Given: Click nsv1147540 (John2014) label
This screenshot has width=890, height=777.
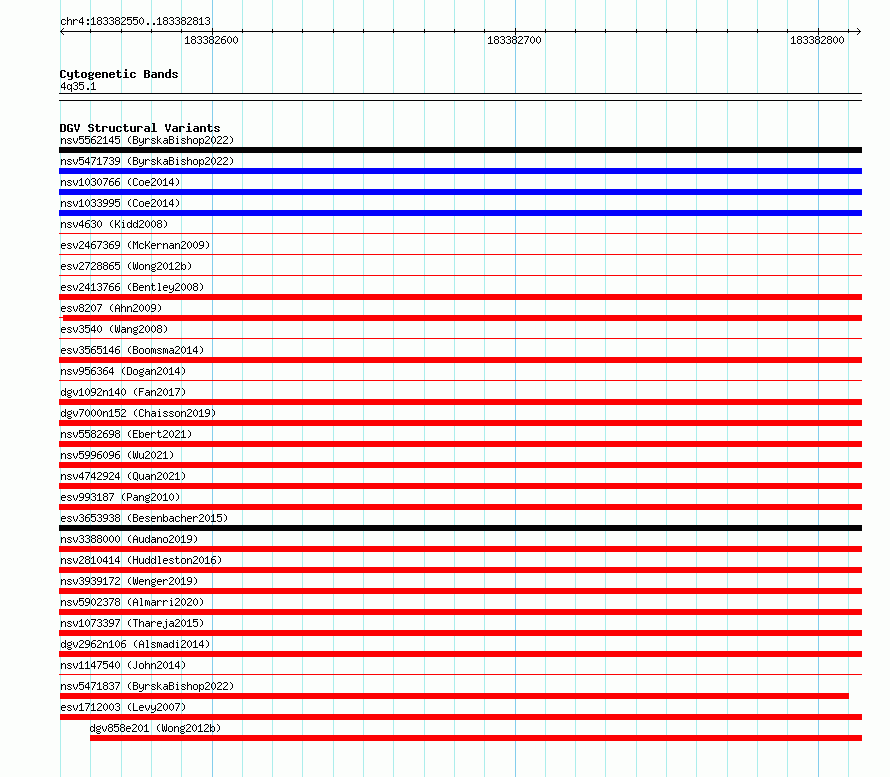Looking at the screenshot, I should 123,665.
